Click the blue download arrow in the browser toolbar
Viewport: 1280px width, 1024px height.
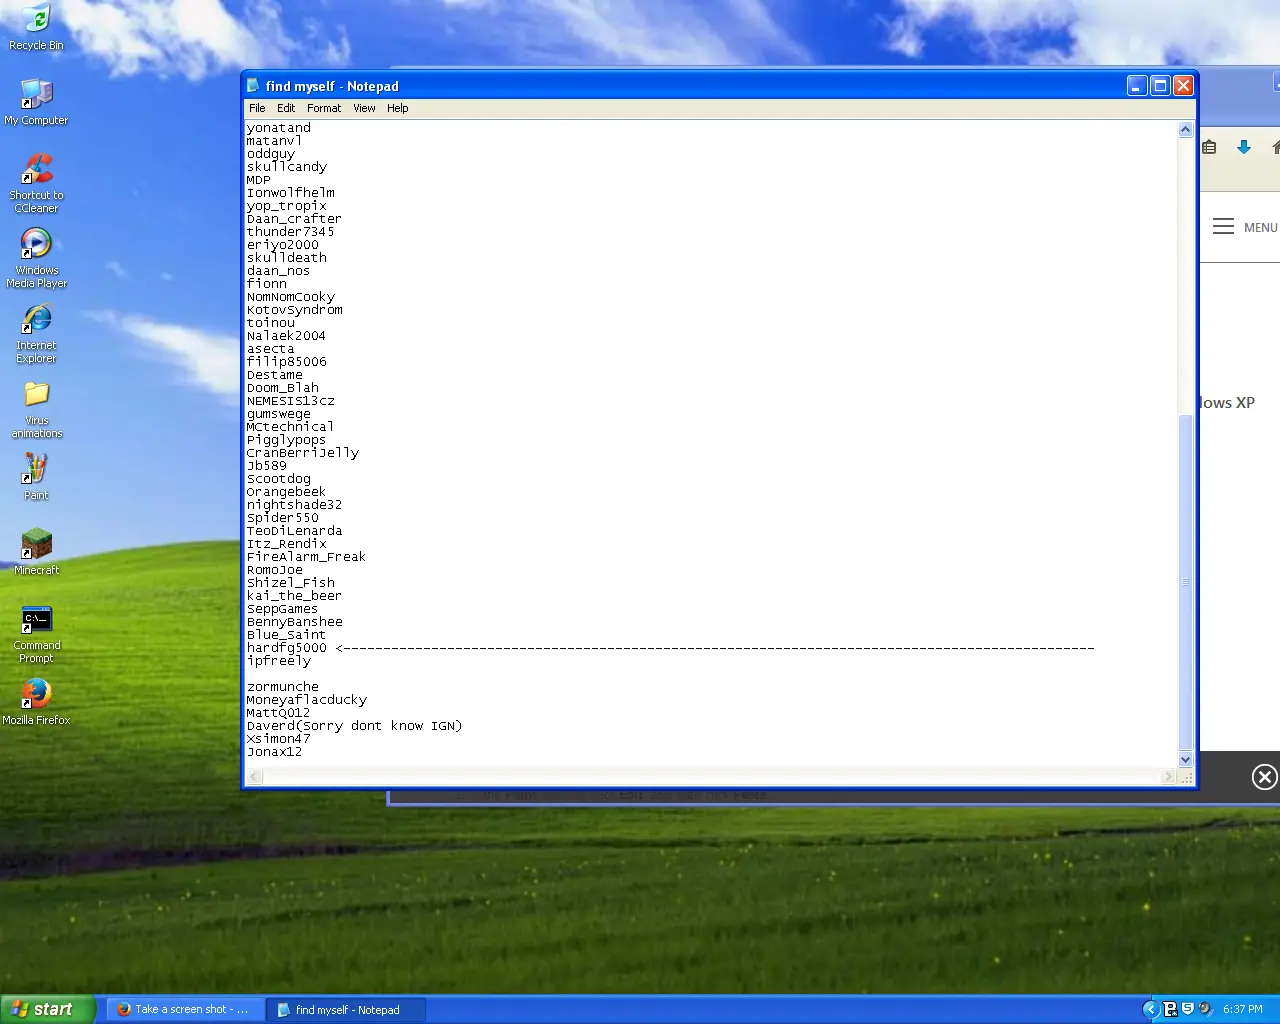click(x=1243, y=146)
